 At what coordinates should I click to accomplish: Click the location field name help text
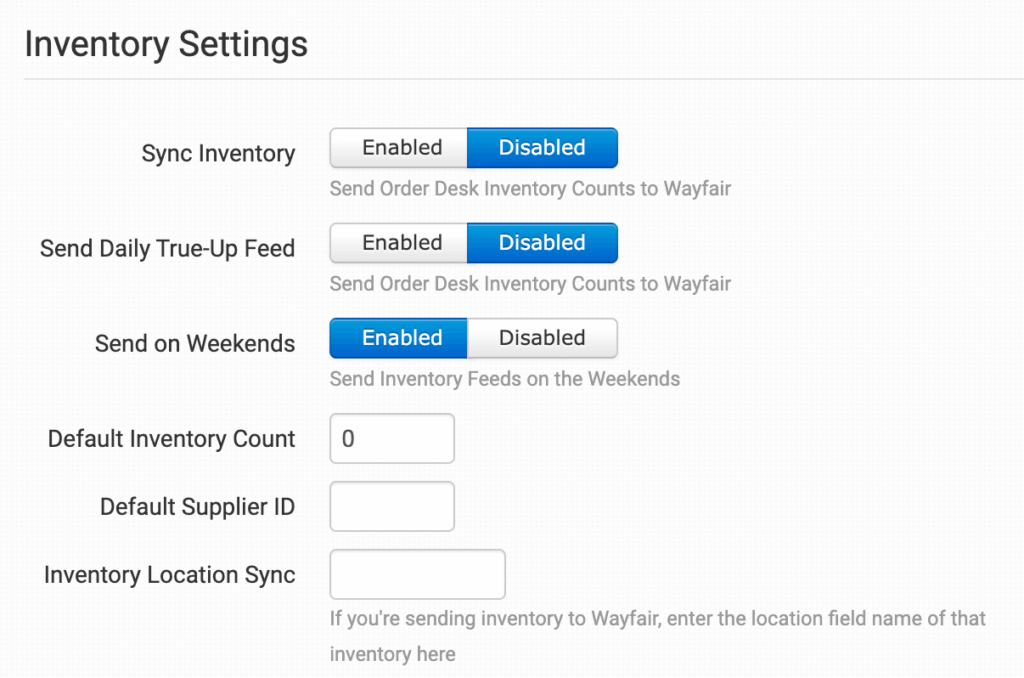pos(657,619)
